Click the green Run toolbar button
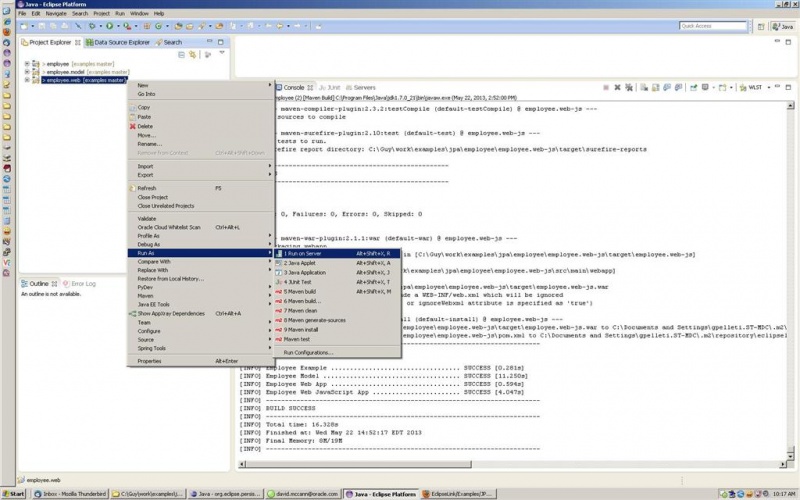 (x=109, y=26)
